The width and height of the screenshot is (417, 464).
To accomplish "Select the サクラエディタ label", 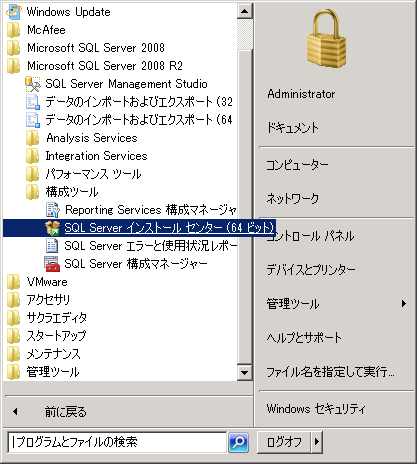I will 57,318.
